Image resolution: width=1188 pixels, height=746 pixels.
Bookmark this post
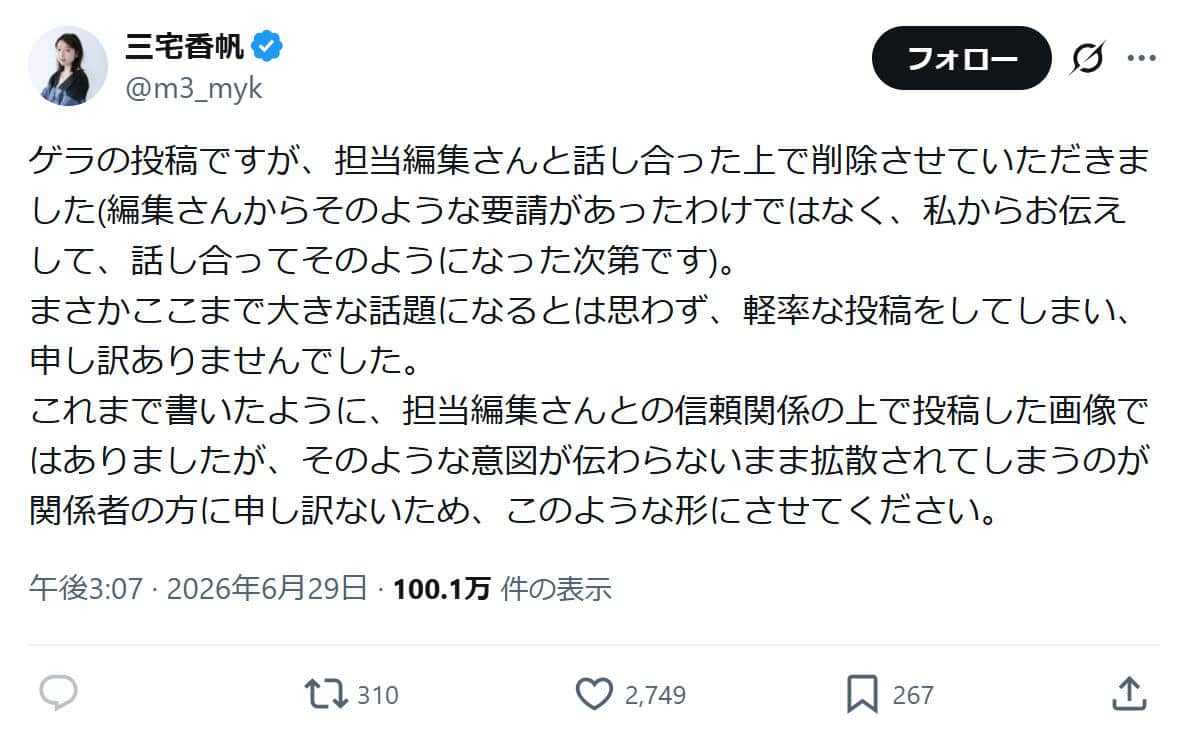pyautogui.click(x=862, y=694)
